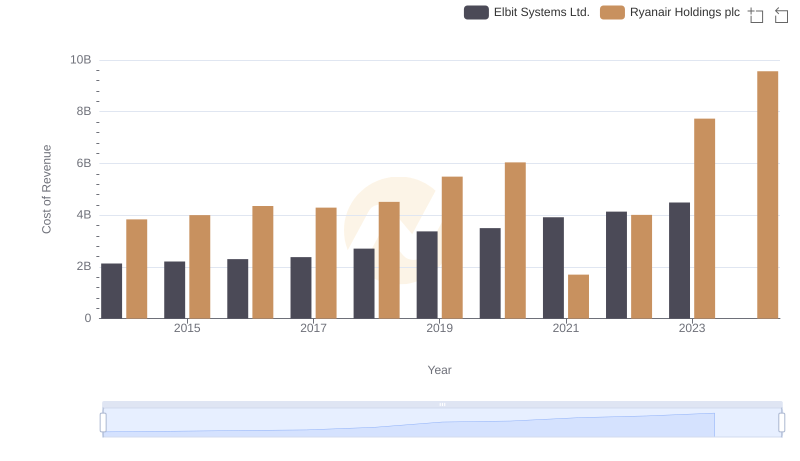Click the Elbit bar for 2014

[112, 291]
